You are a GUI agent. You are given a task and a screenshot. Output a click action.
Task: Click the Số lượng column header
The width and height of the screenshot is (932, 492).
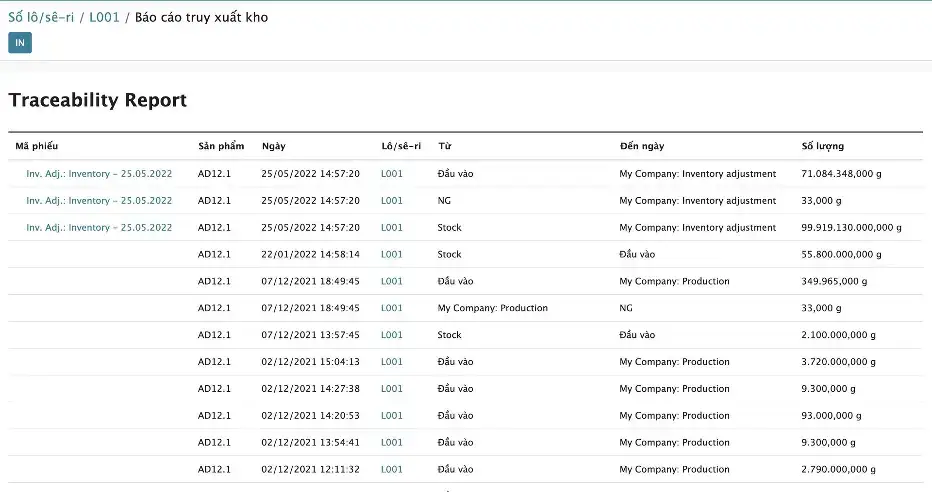click(x=824, y=146)
